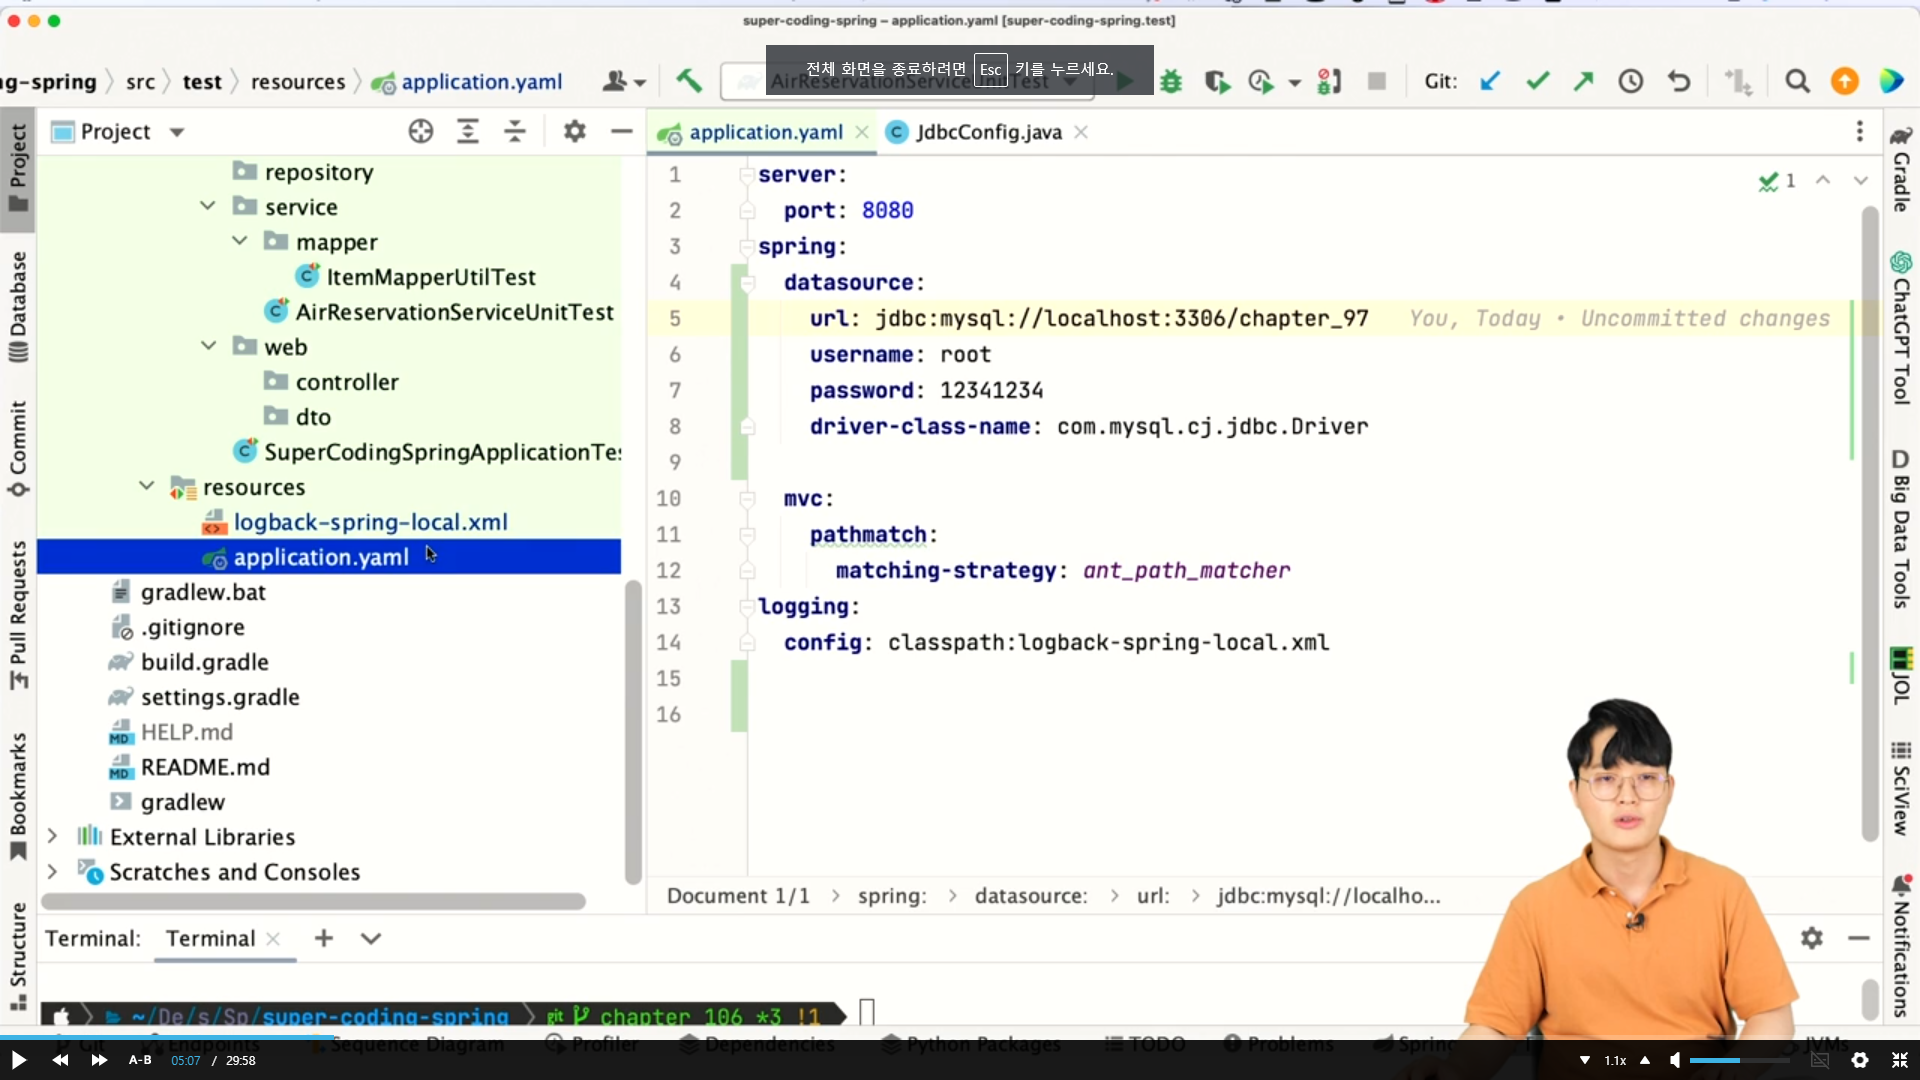1920x1080 pixels.
Task: Click resources in the breadcrumb path
Action: pyautogui.click(x=298, y=82)
